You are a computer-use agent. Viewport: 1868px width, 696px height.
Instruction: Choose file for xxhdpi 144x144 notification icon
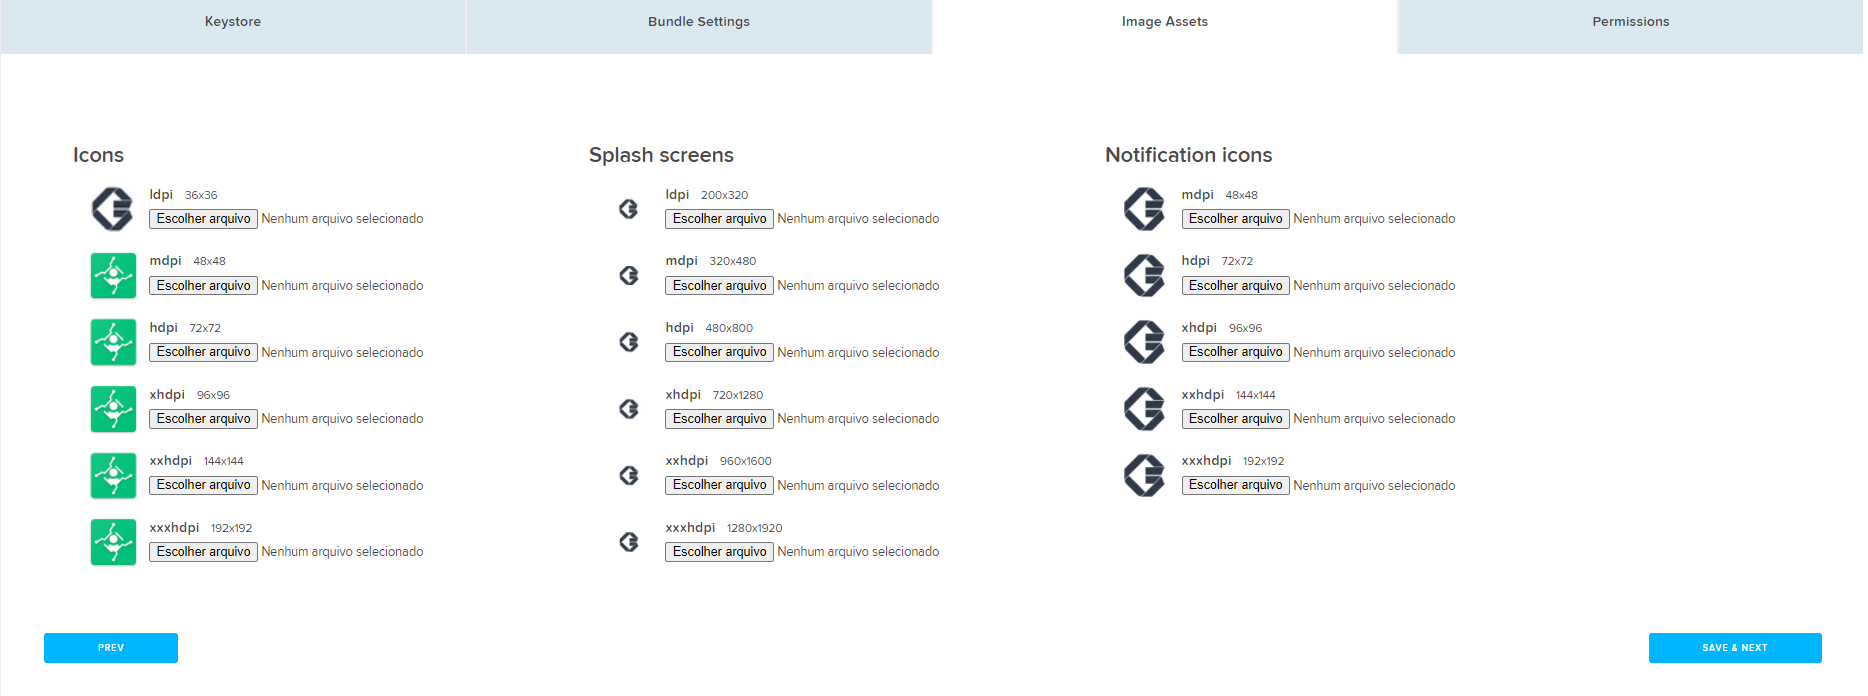(1236, 419)
